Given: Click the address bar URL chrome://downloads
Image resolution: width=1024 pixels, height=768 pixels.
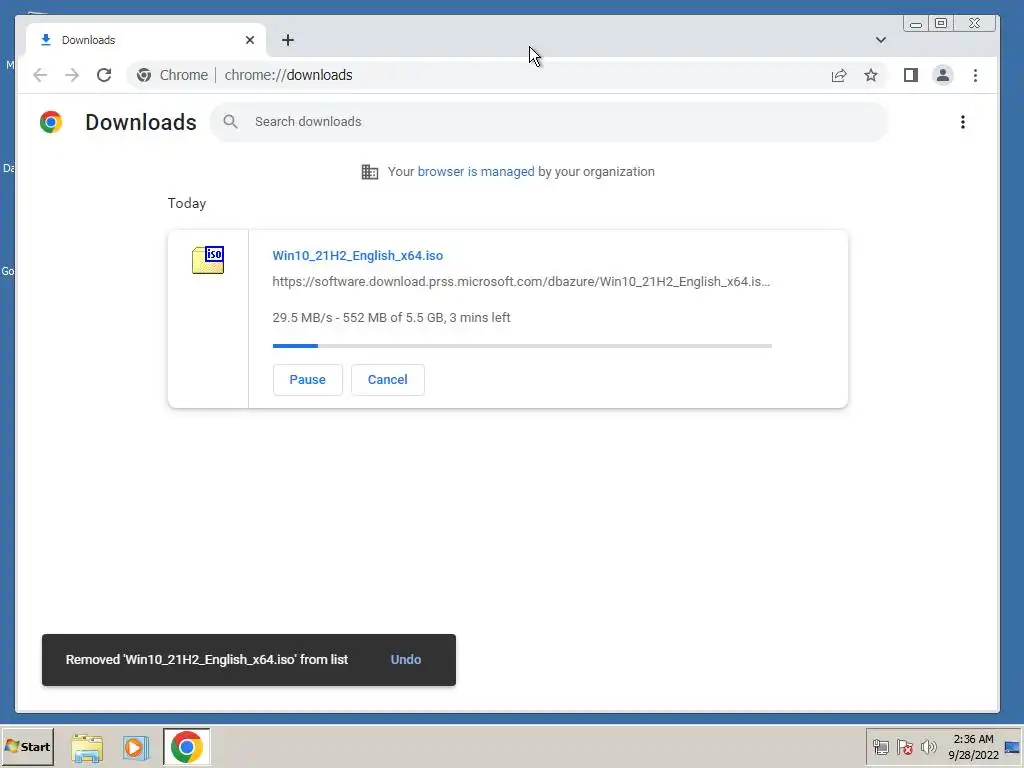Looking at the screenshot, I should point(289,75).
